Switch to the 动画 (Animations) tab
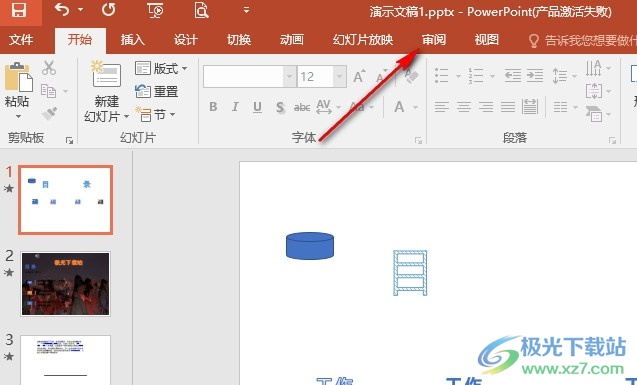 point(292,40)
